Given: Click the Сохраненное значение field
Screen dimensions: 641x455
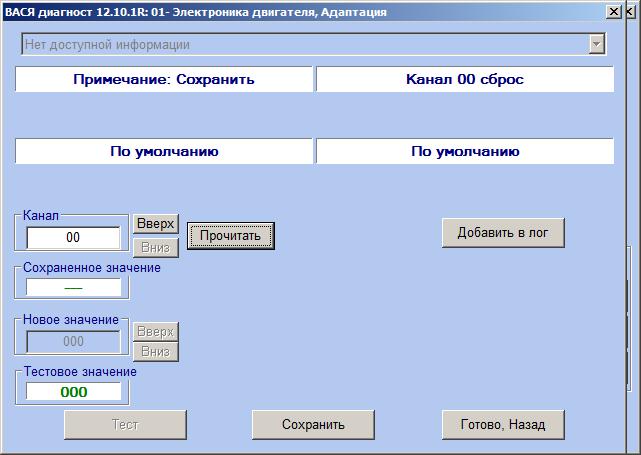Looking at the screenshot, I should tap(73, 287).
